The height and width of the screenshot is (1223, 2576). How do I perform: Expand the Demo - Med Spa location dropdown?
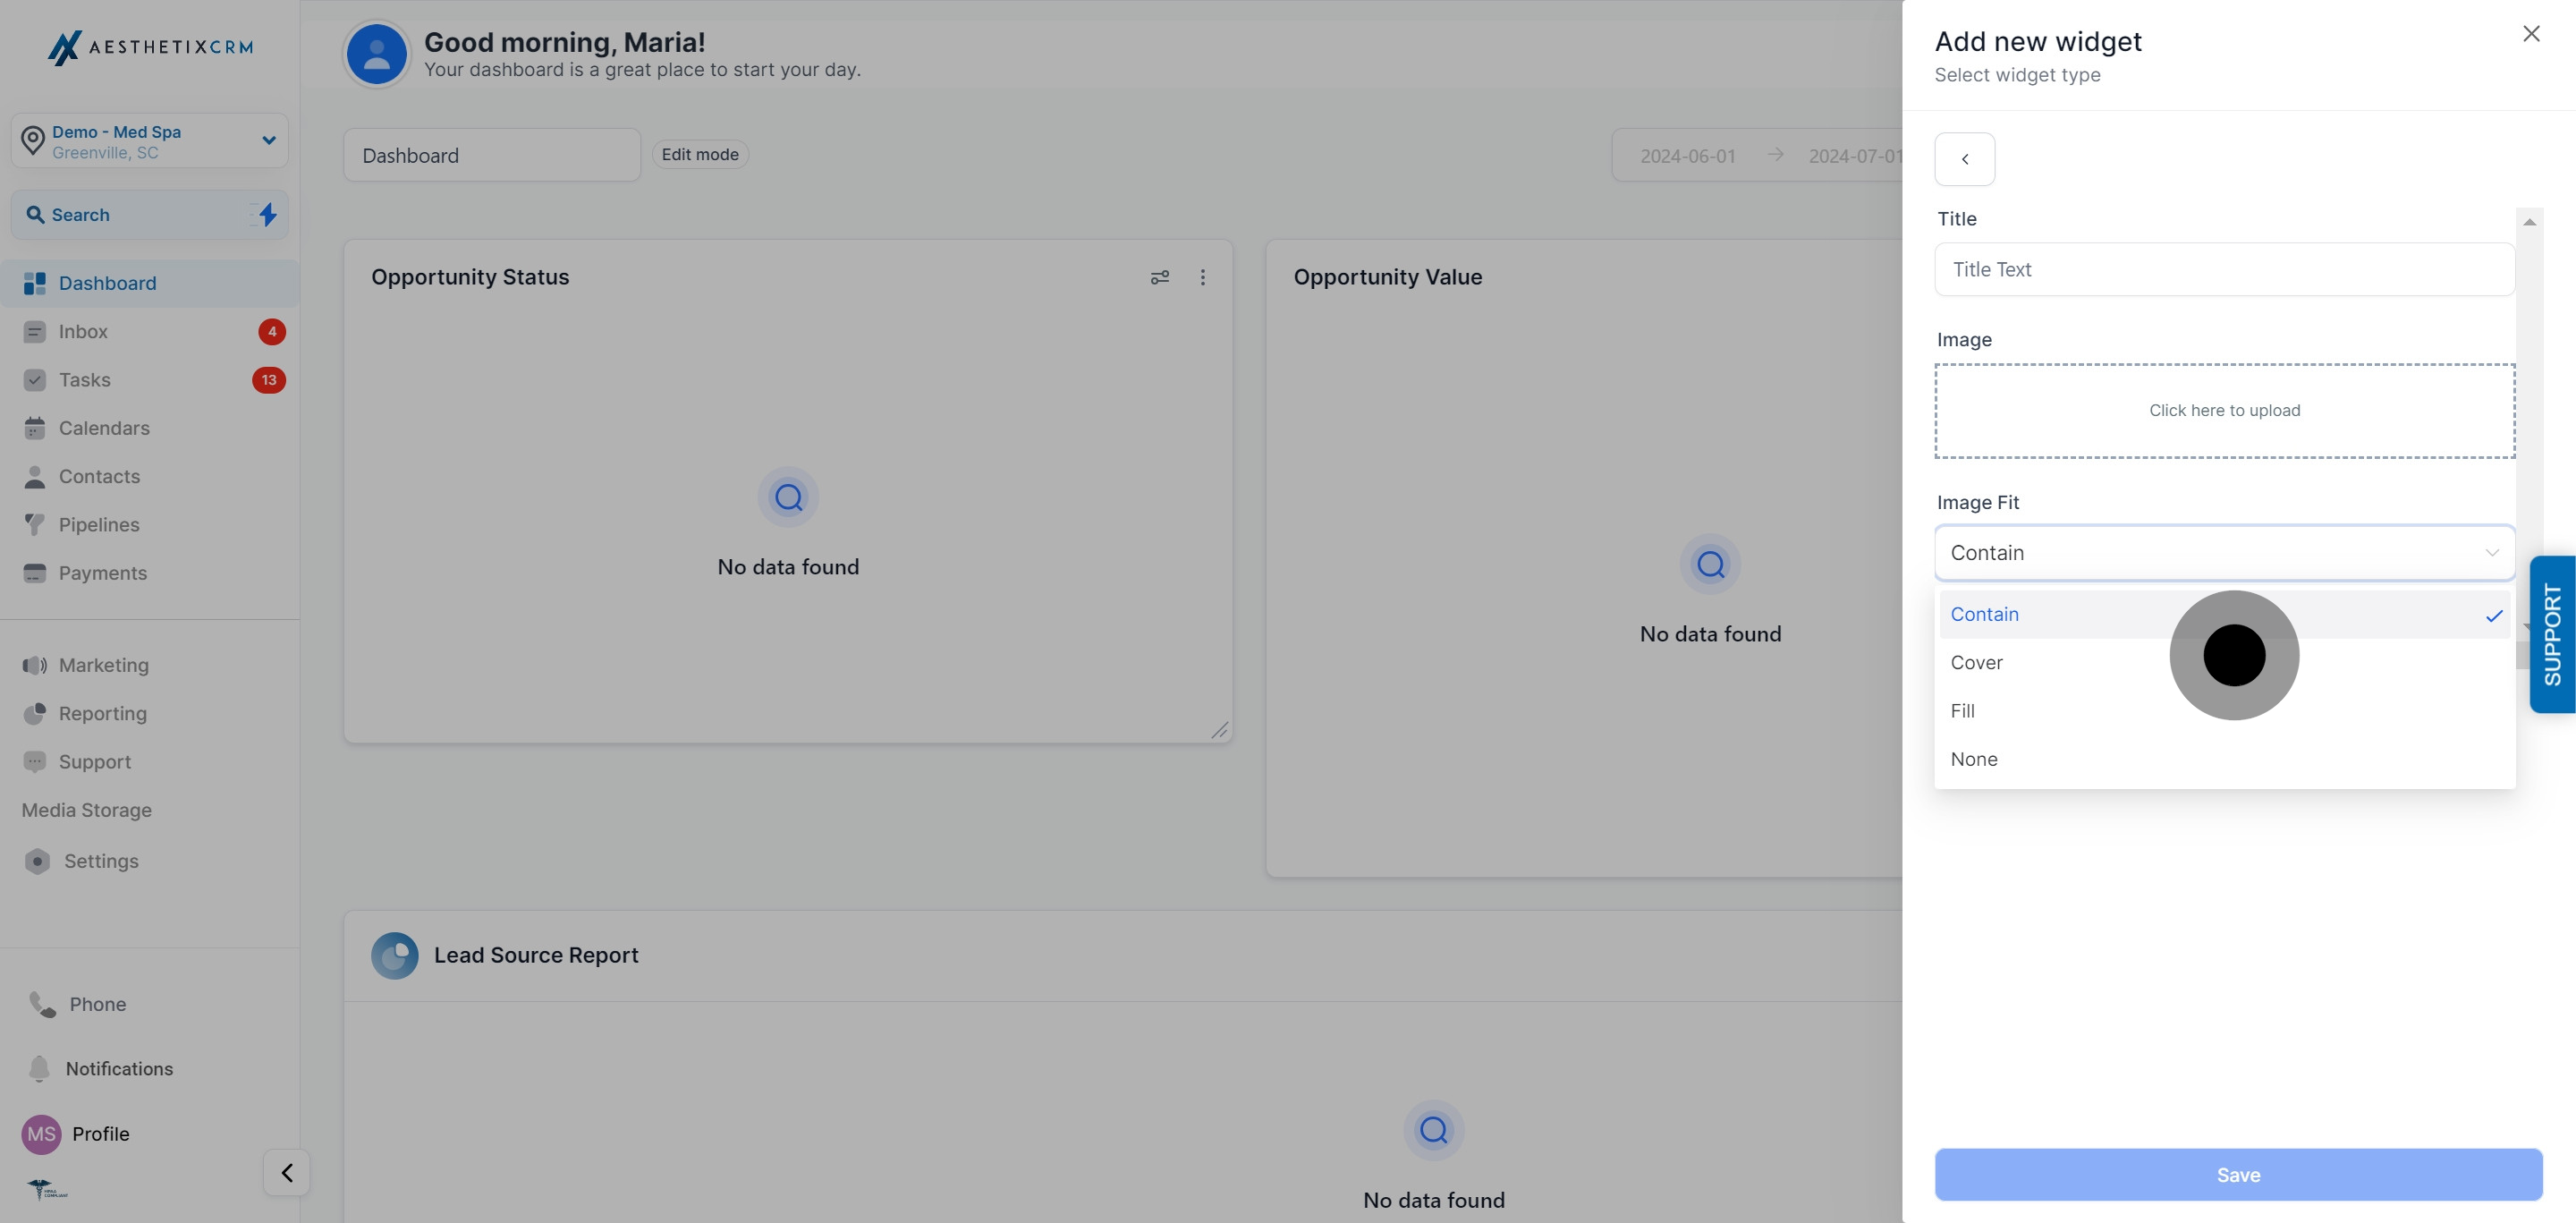268,140
